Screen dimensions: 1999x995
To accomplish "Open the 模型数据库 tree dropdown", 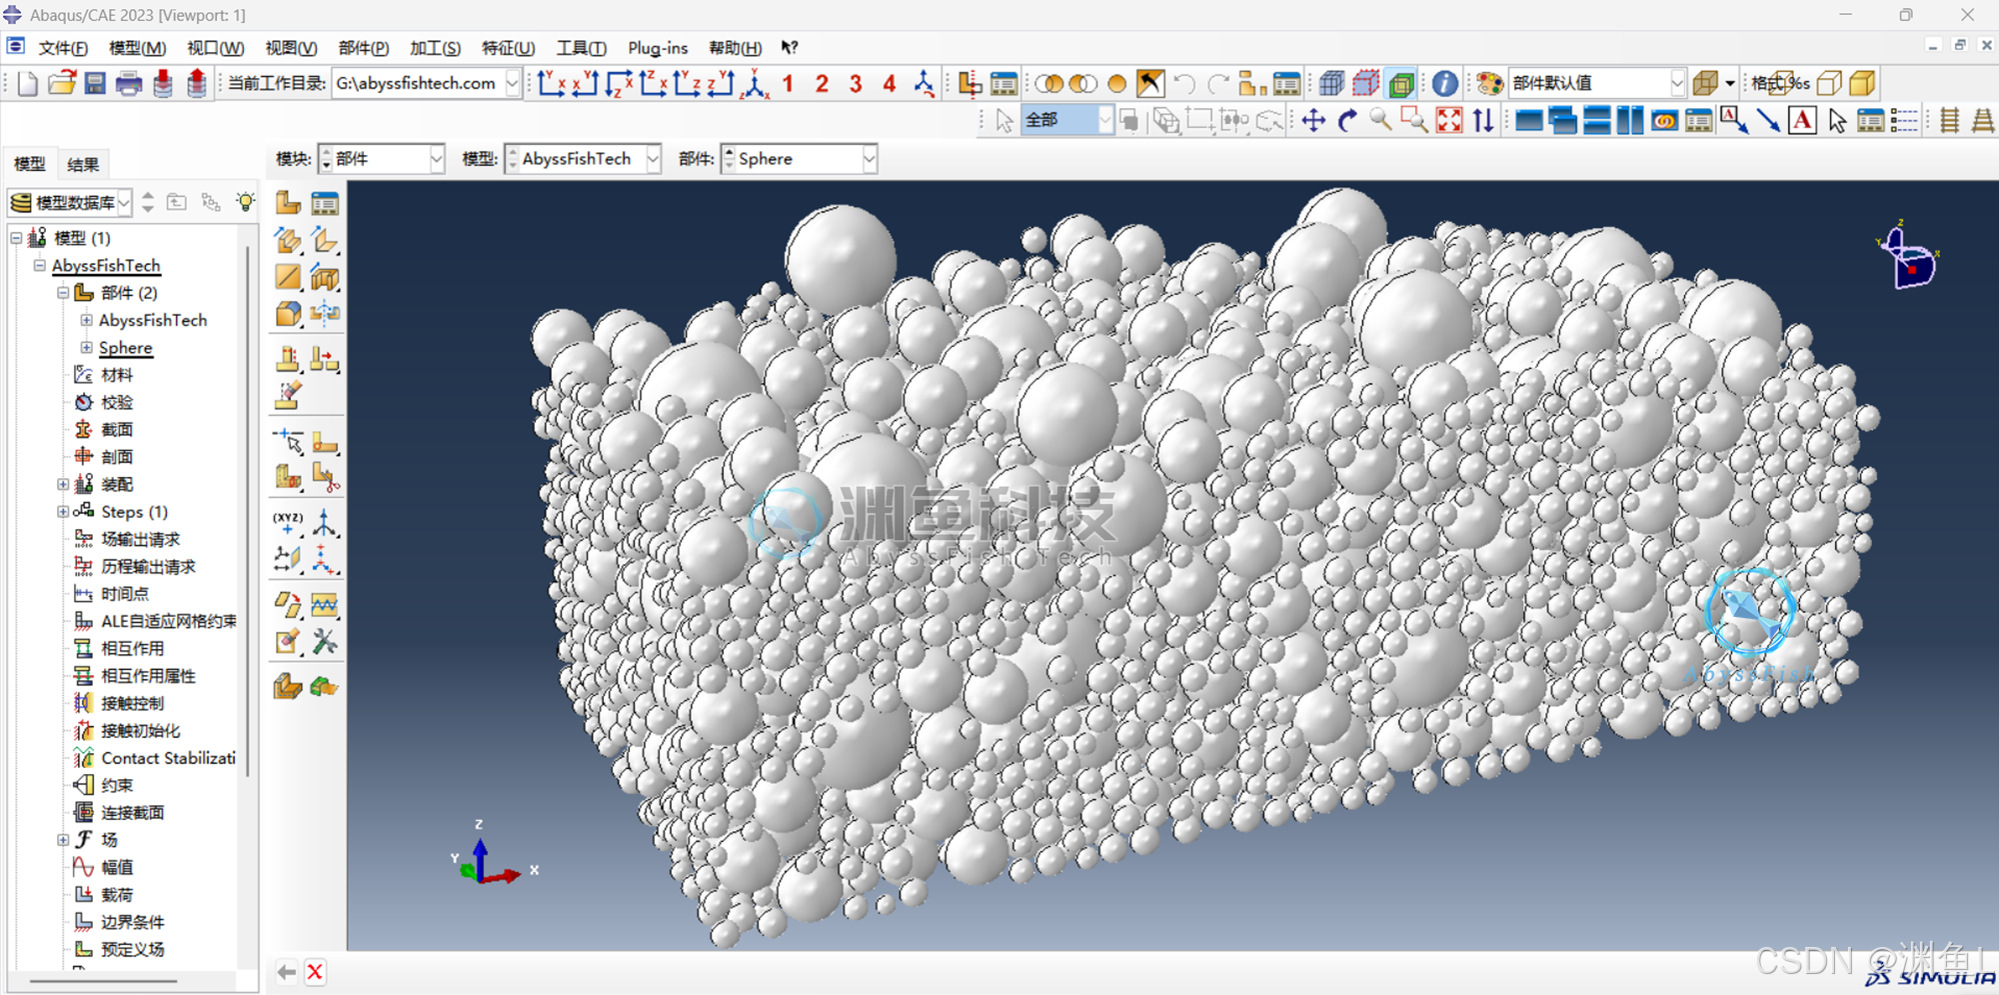I will [x=124, y=203].
